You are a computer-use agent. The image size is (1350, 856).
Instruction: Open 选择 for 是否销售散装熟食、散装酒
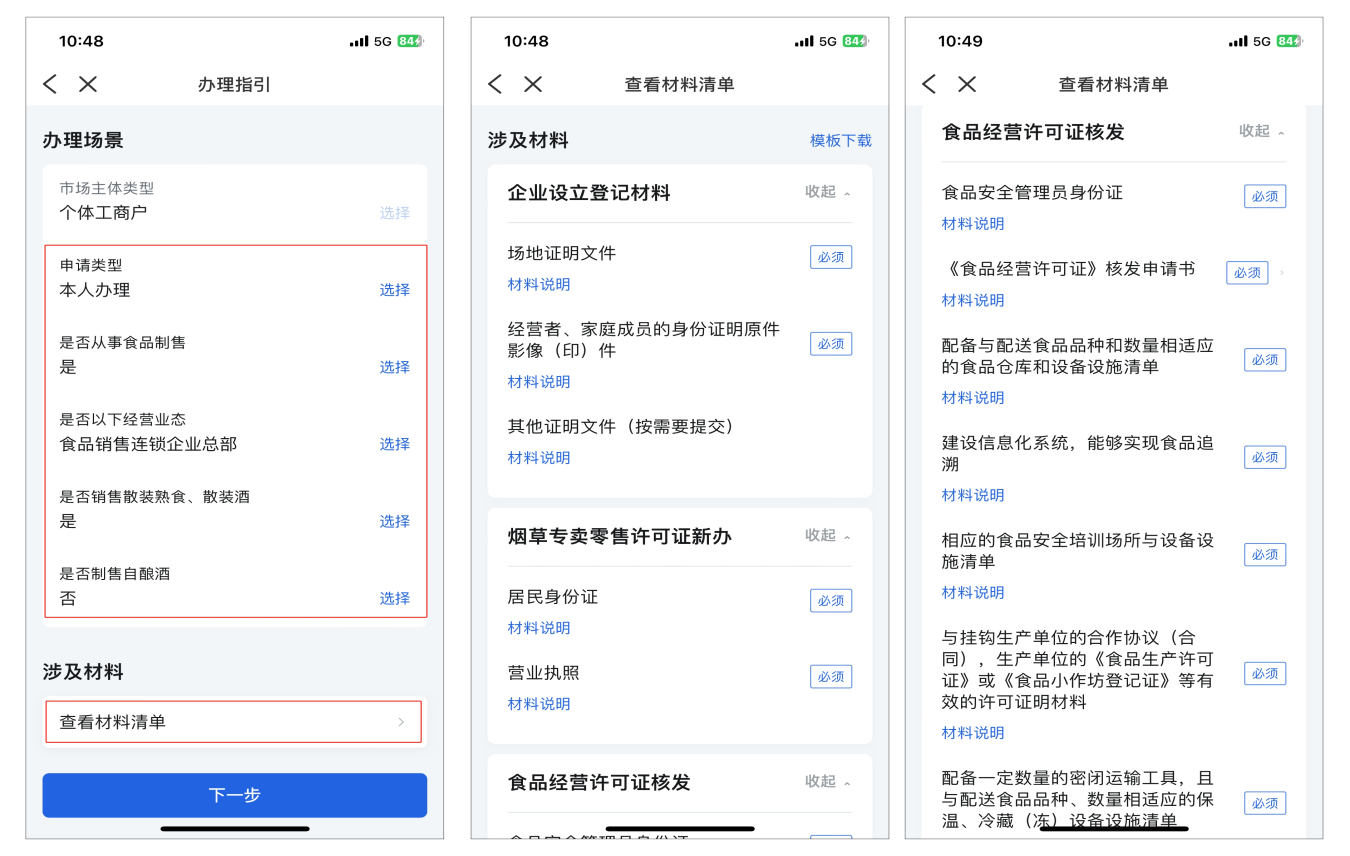pyautogui.click(x=394, y=521)
